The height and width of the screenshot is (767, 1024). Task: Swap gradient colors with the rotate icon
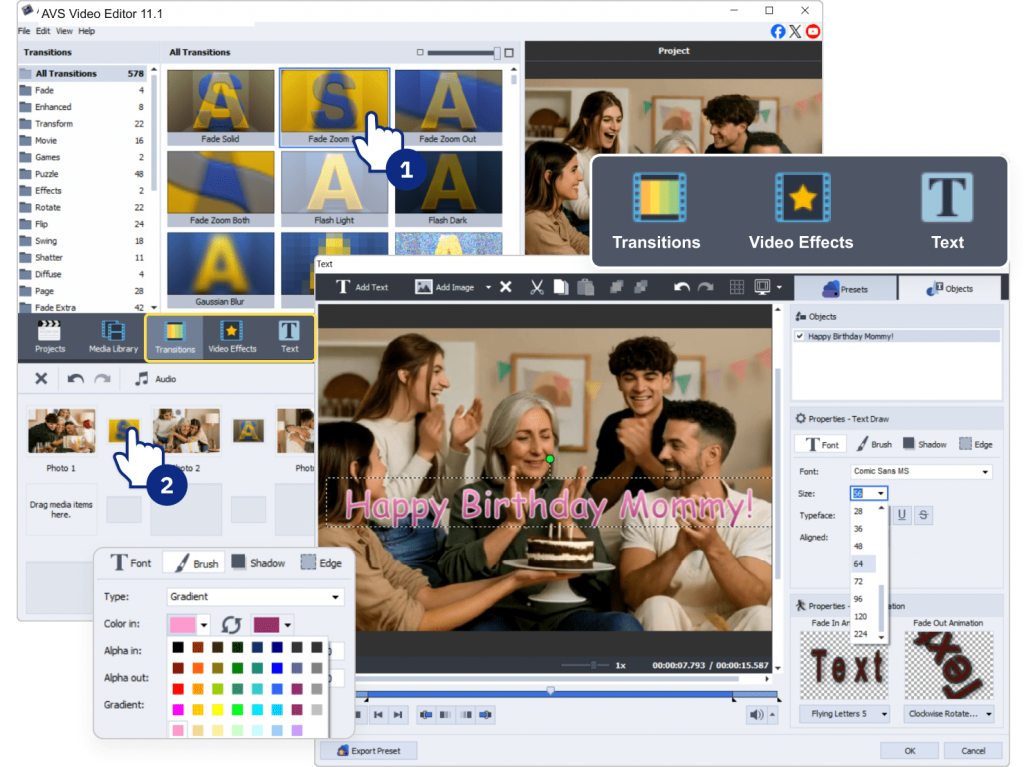pos(231,625)
